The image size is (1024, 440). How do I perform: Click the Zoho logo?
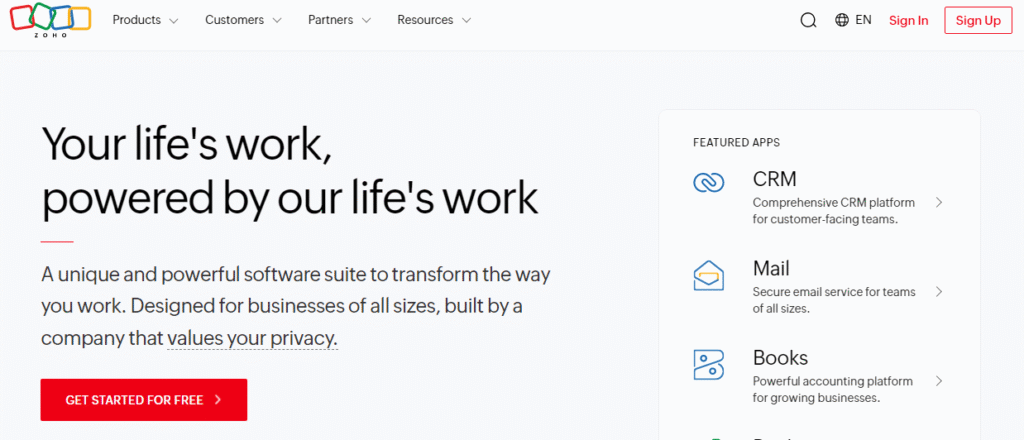pyautogui.click(x=50, y=20)
